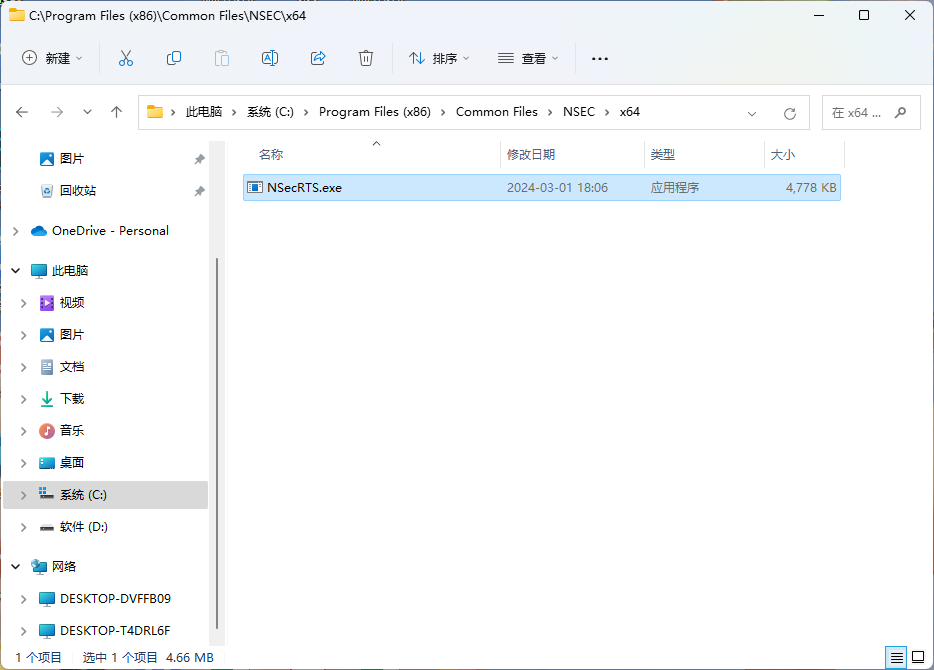Switch to details view layout
934x670 pixels.
pos(896,657)
